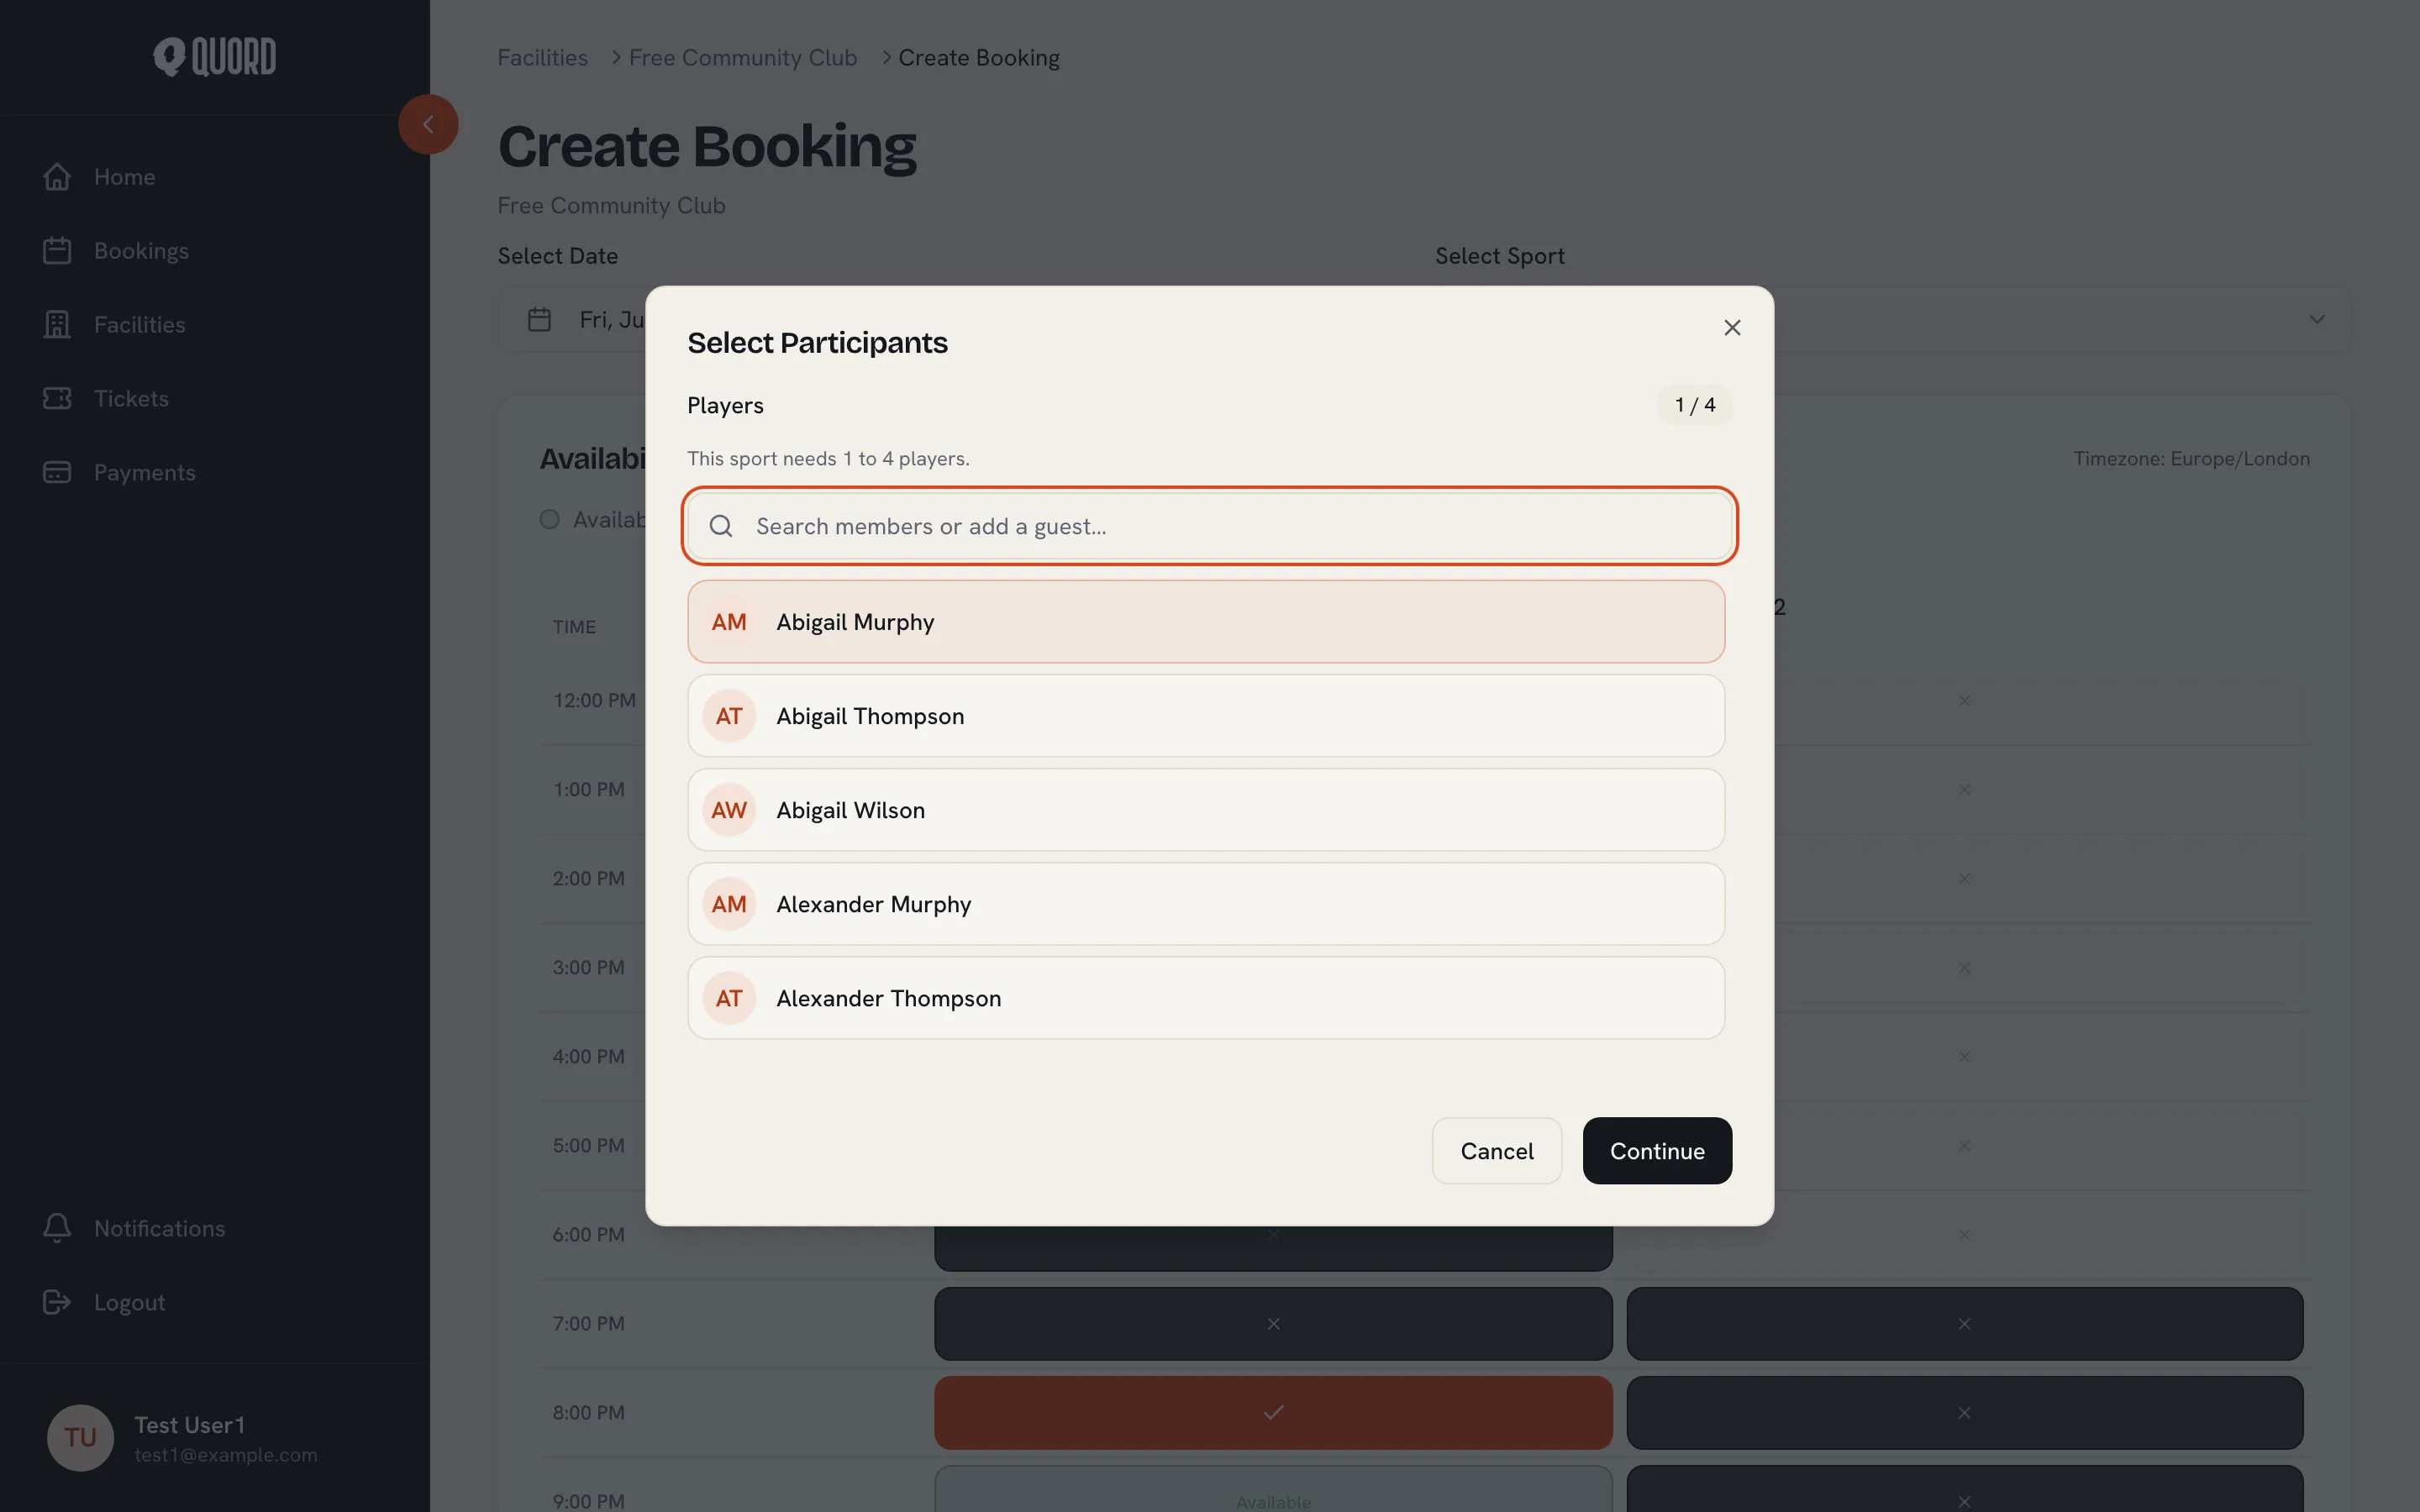
Task: Select Alexander Thompson as a player
Action: pyautogui.click(x=1206, y=998)
